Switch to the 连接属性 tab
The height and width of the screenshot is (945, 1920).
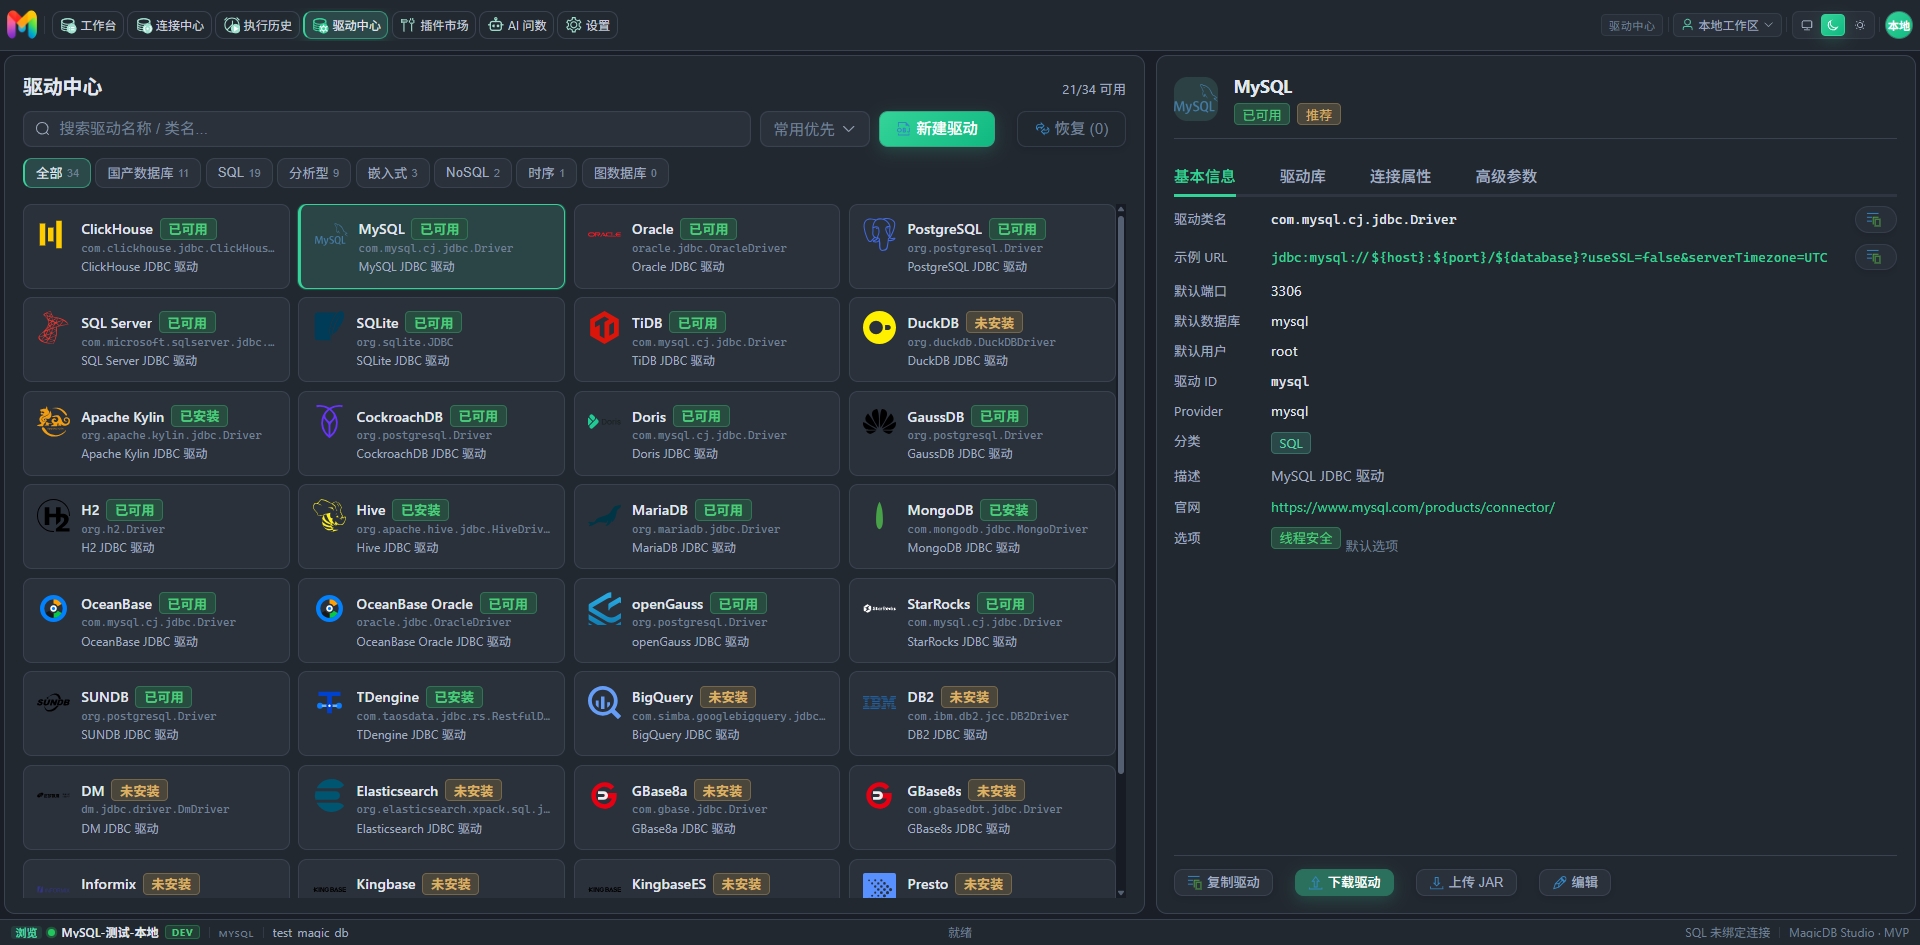[1400, 177]
